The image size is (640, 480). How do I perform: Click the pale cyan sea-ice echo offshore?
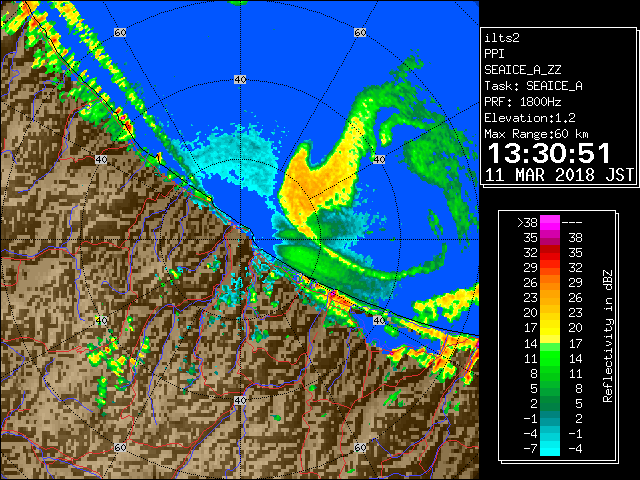241,159
